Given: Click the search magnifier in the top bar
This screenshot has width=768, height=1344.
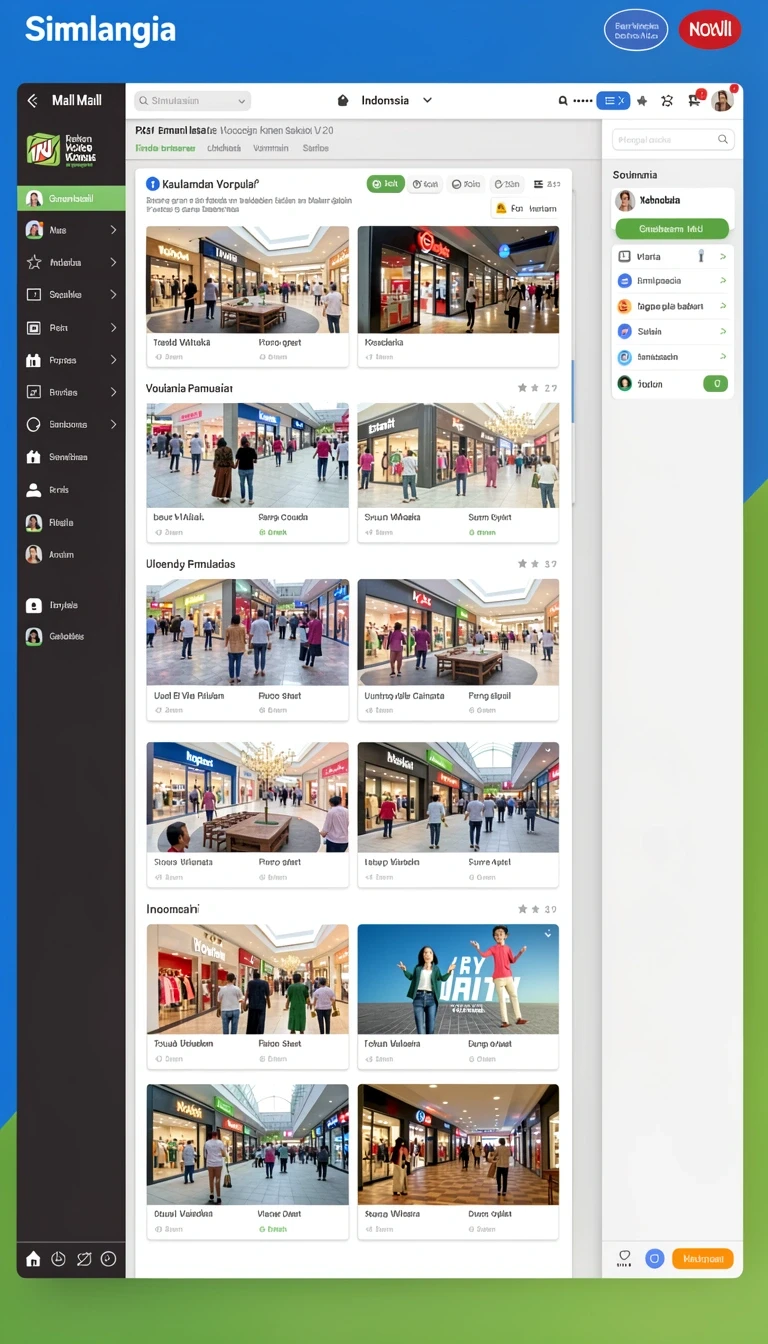Looking at the screenshot, I should (x=563, y=101).
